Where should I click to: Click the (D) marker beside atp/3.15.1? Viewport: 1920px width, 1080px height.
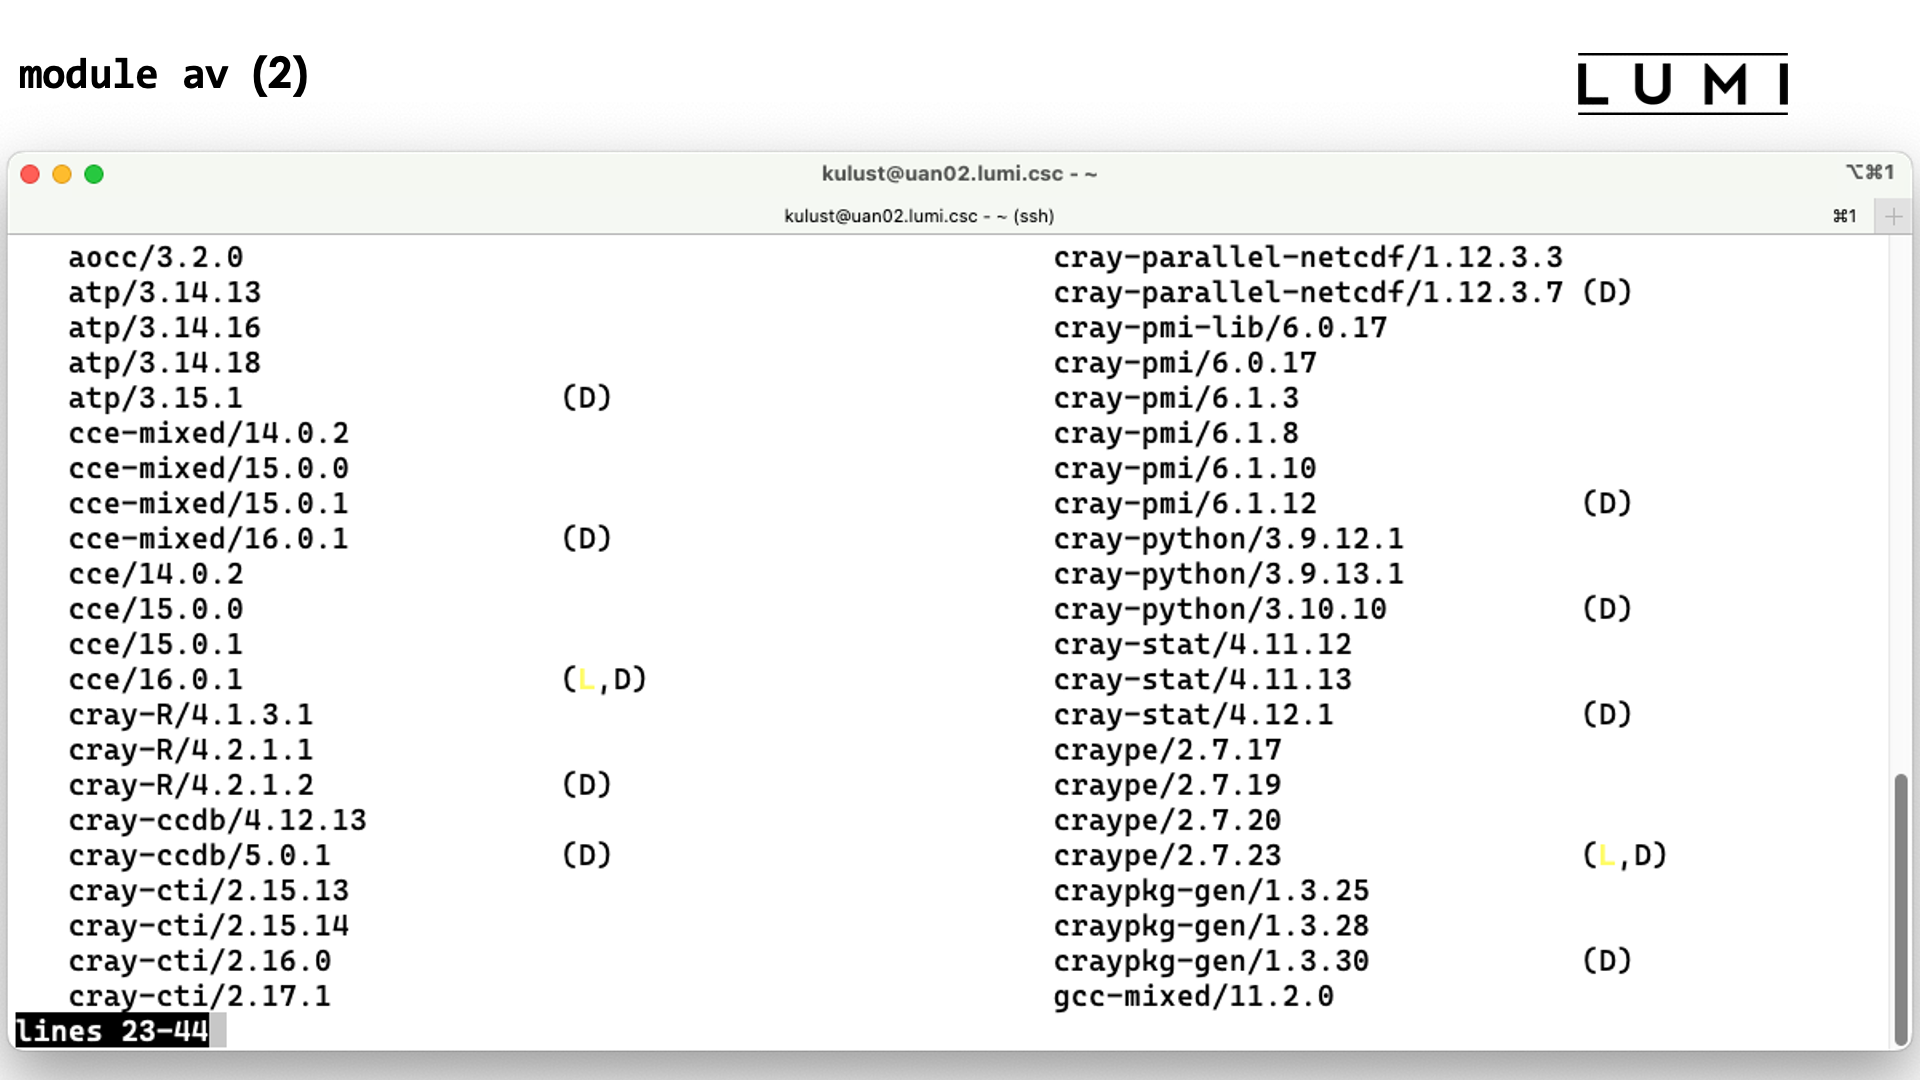587,398
